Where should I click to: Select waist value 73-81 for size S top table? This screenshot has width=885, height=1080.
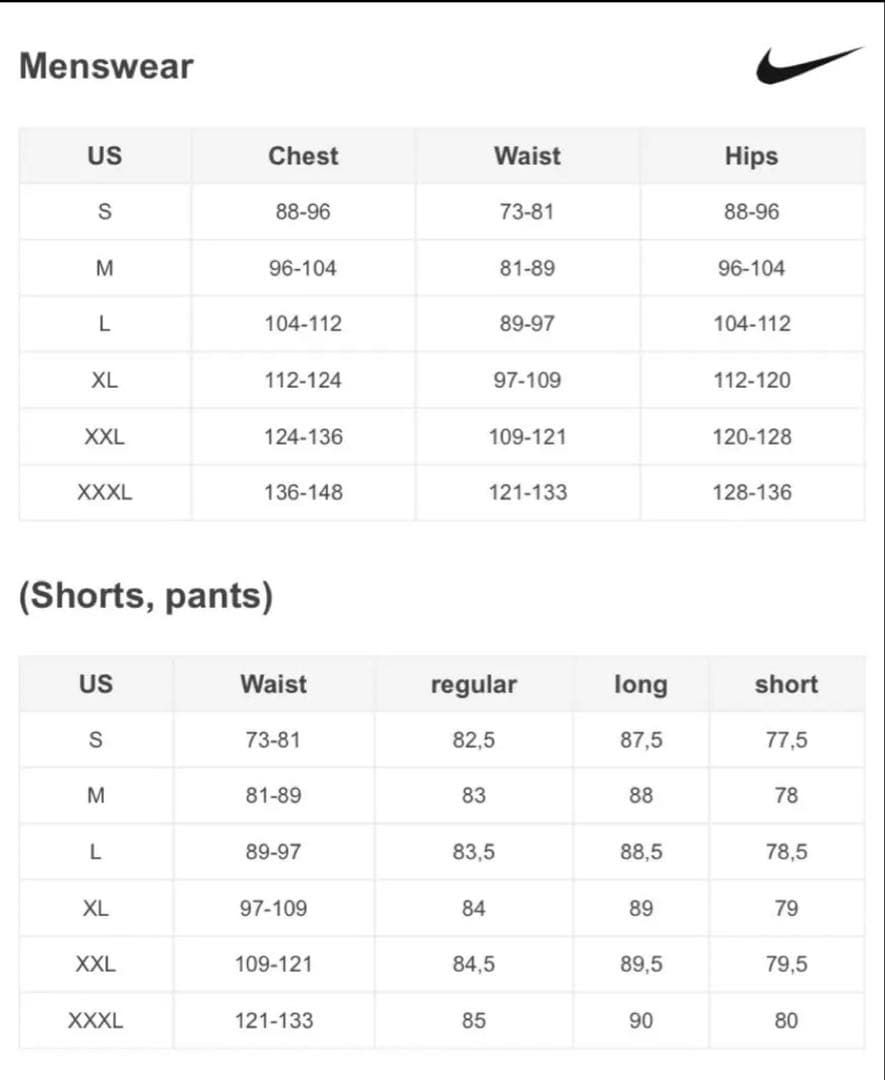[527, 211]
